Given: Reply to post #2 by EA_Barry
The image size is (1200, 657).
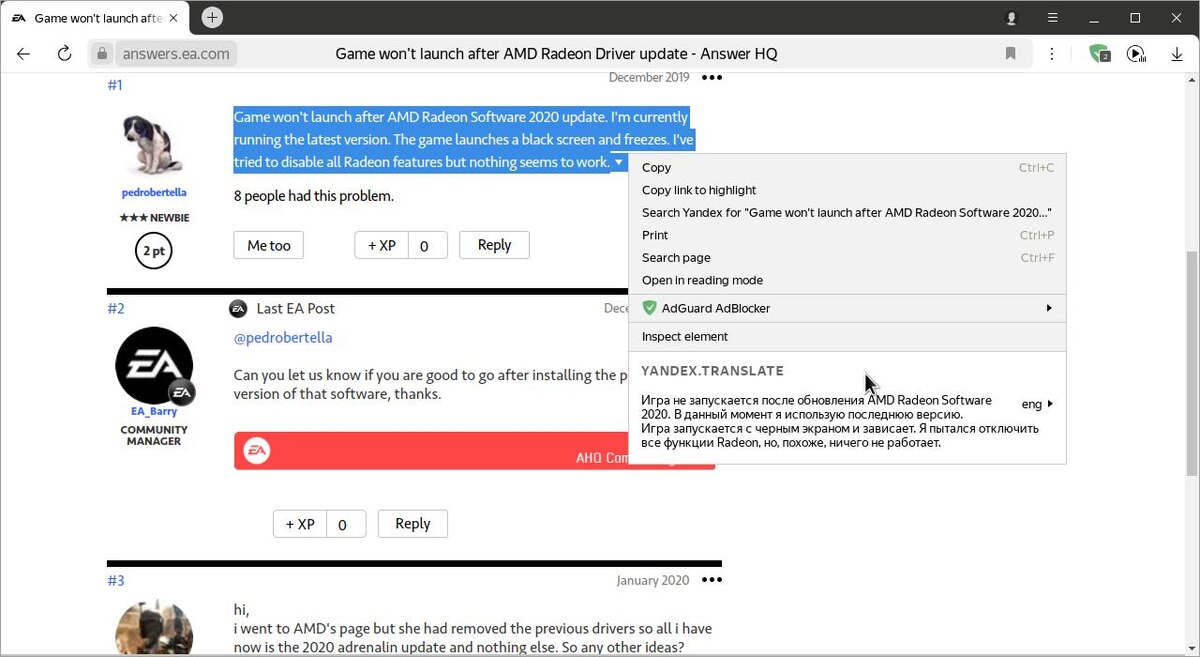Looking at the screenshot, I should point(412,524).
